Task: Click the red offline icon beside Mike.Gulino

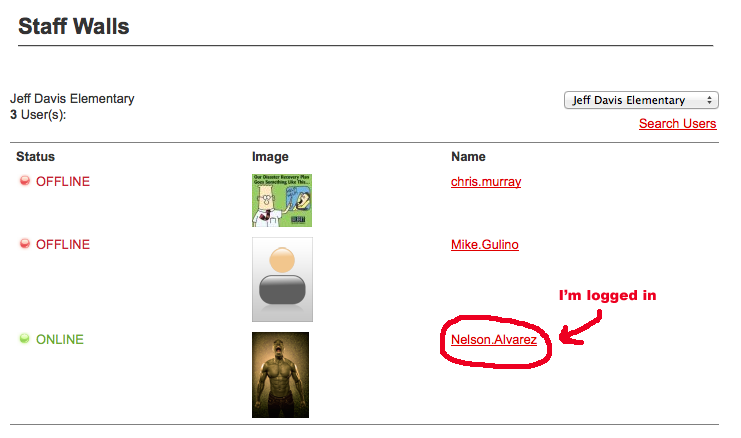Action: pyautogui.click(x=25, y=243)
